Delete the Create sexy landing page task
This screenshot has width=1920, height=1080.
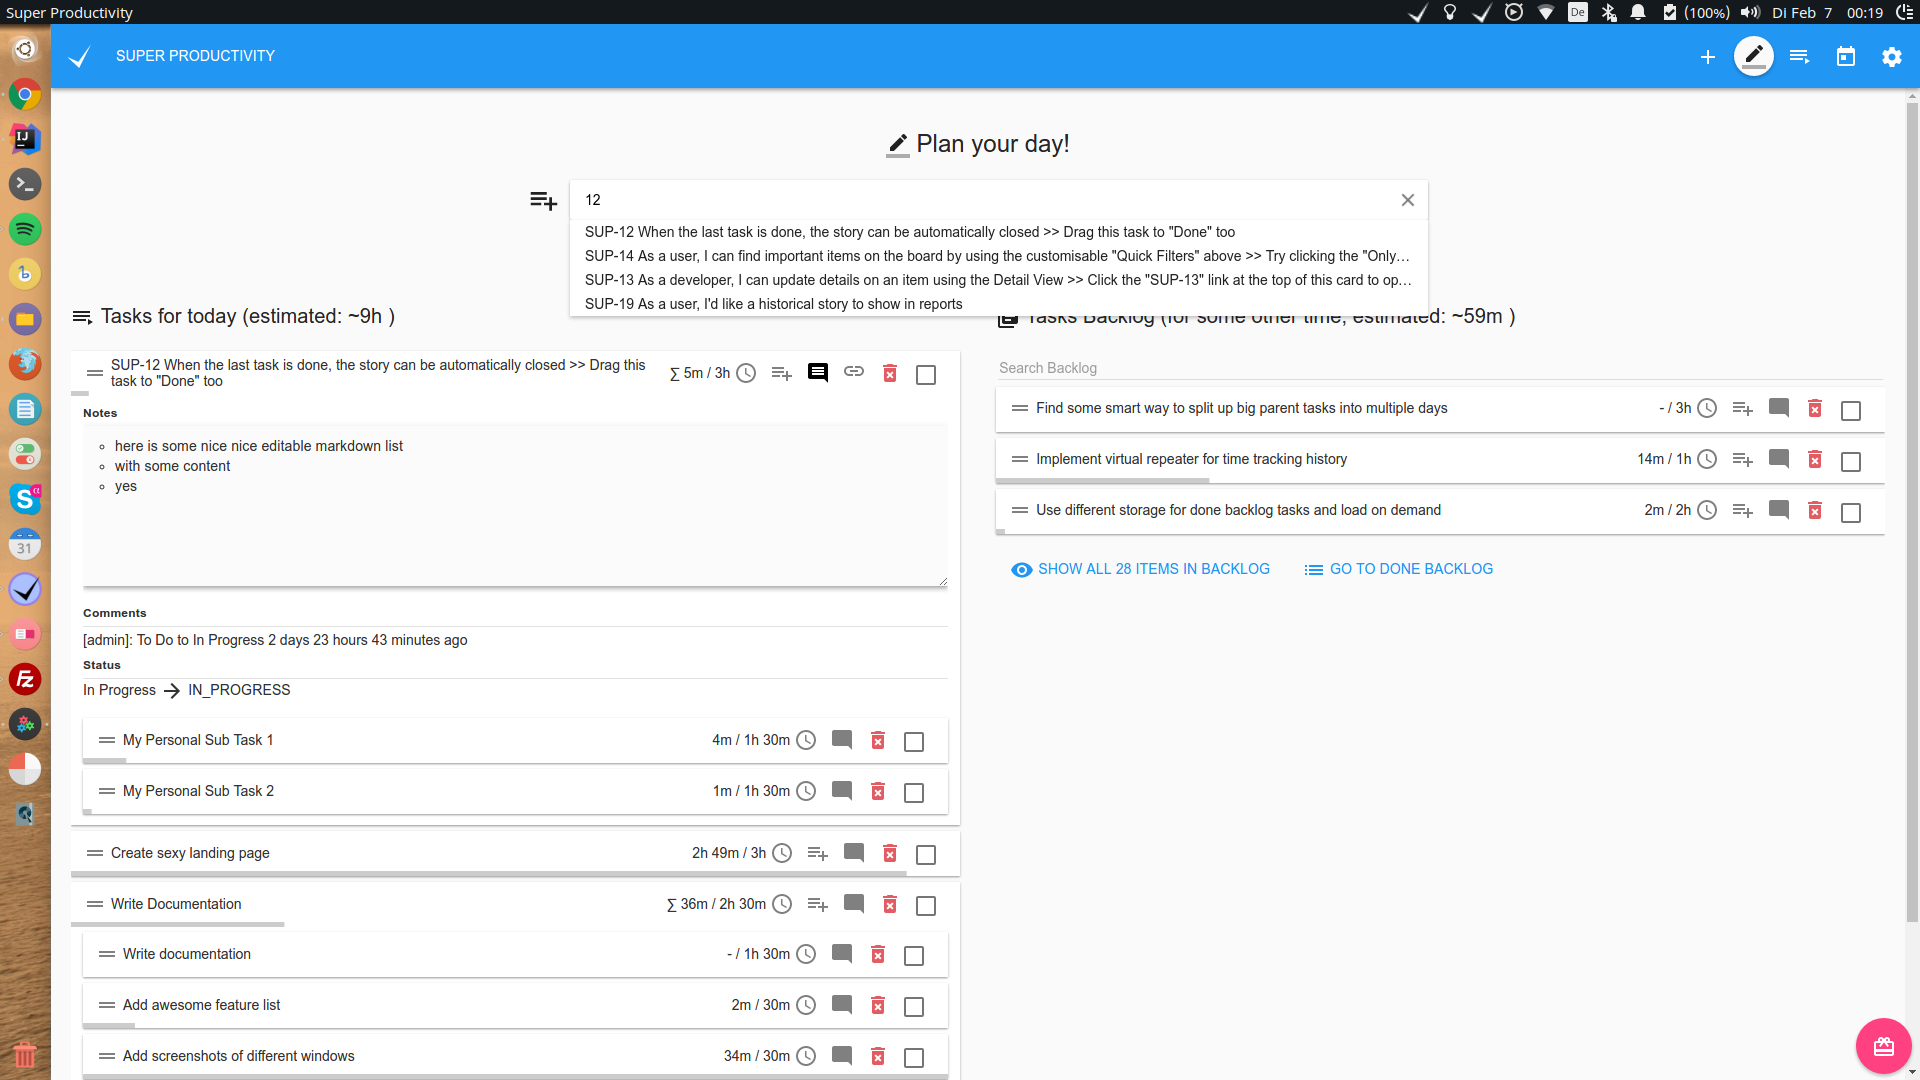click(x=889, y=853)
